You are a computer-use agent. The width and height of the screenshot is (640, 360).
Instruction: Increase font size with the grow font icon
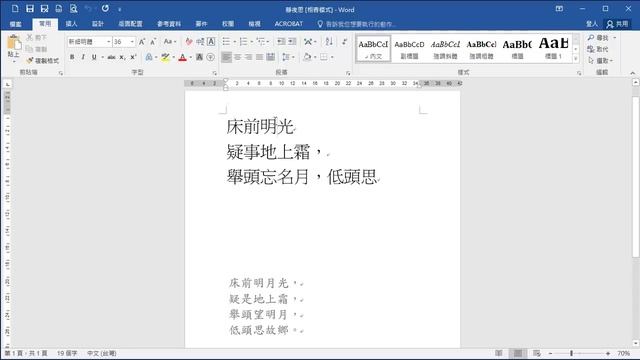142,42
